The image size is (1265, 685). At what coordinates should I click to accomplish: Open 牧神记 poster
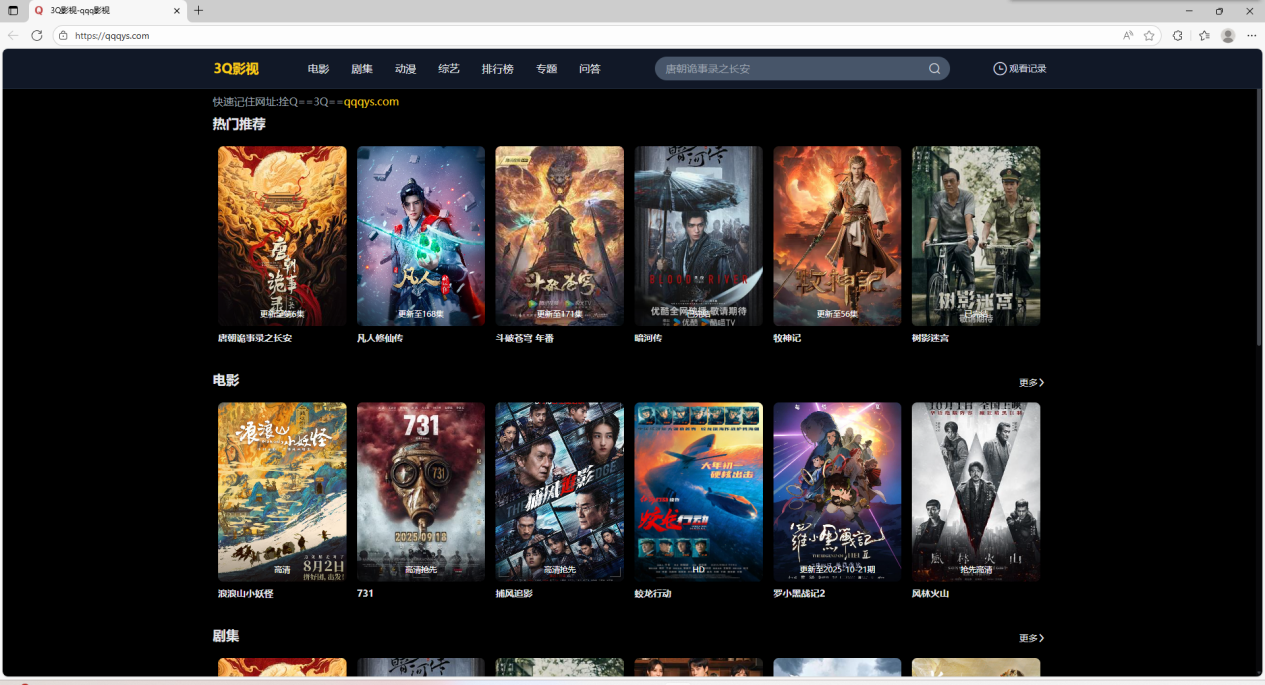coord(837,236)
